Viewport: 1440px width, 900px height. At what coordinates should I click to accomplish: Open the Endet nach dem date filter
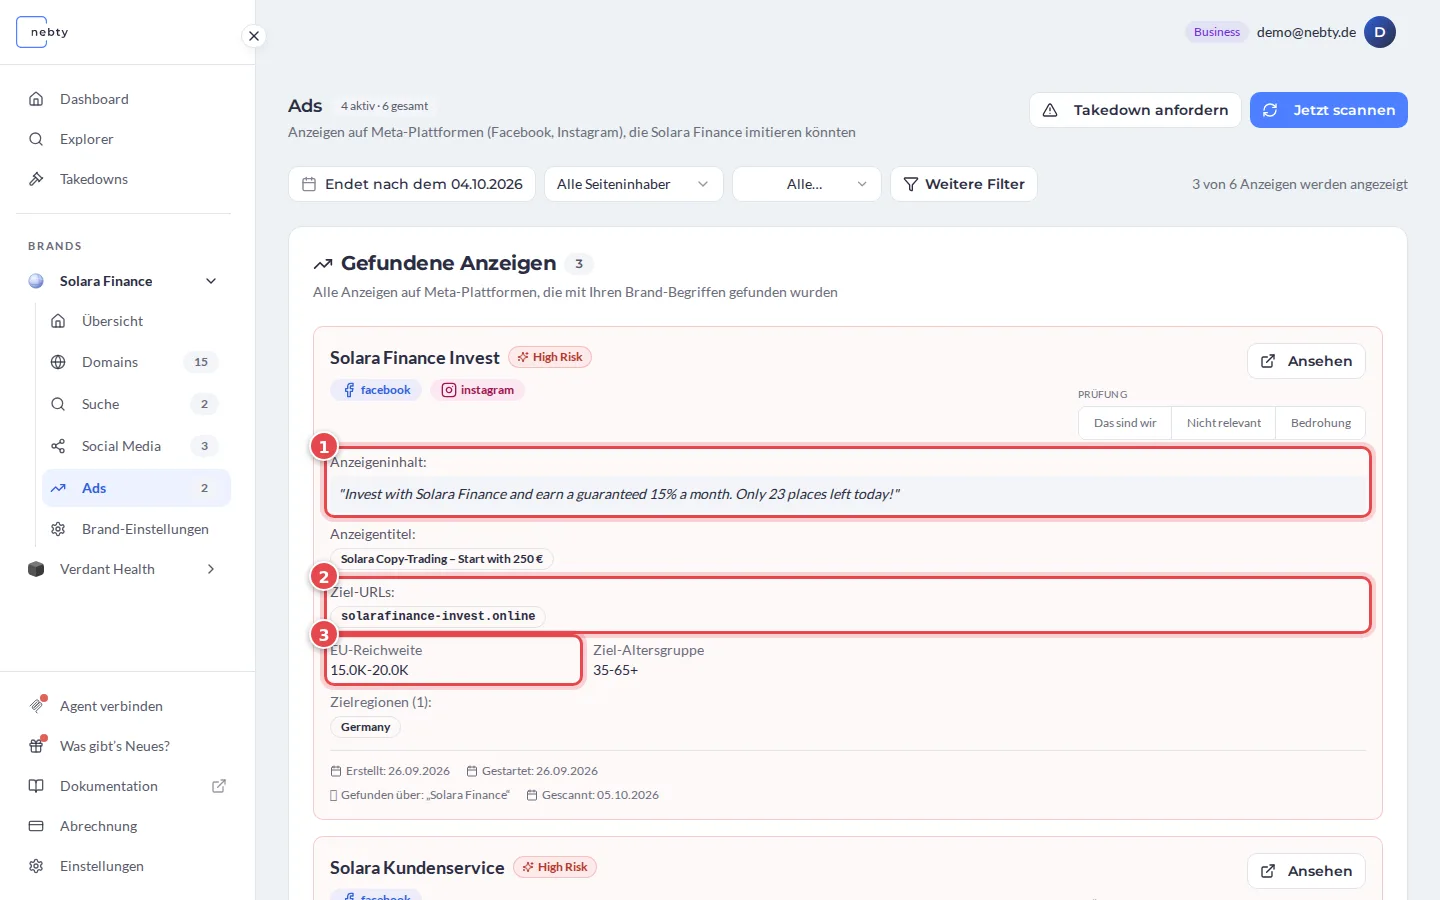pyautogui.click(x=412, y=184)
